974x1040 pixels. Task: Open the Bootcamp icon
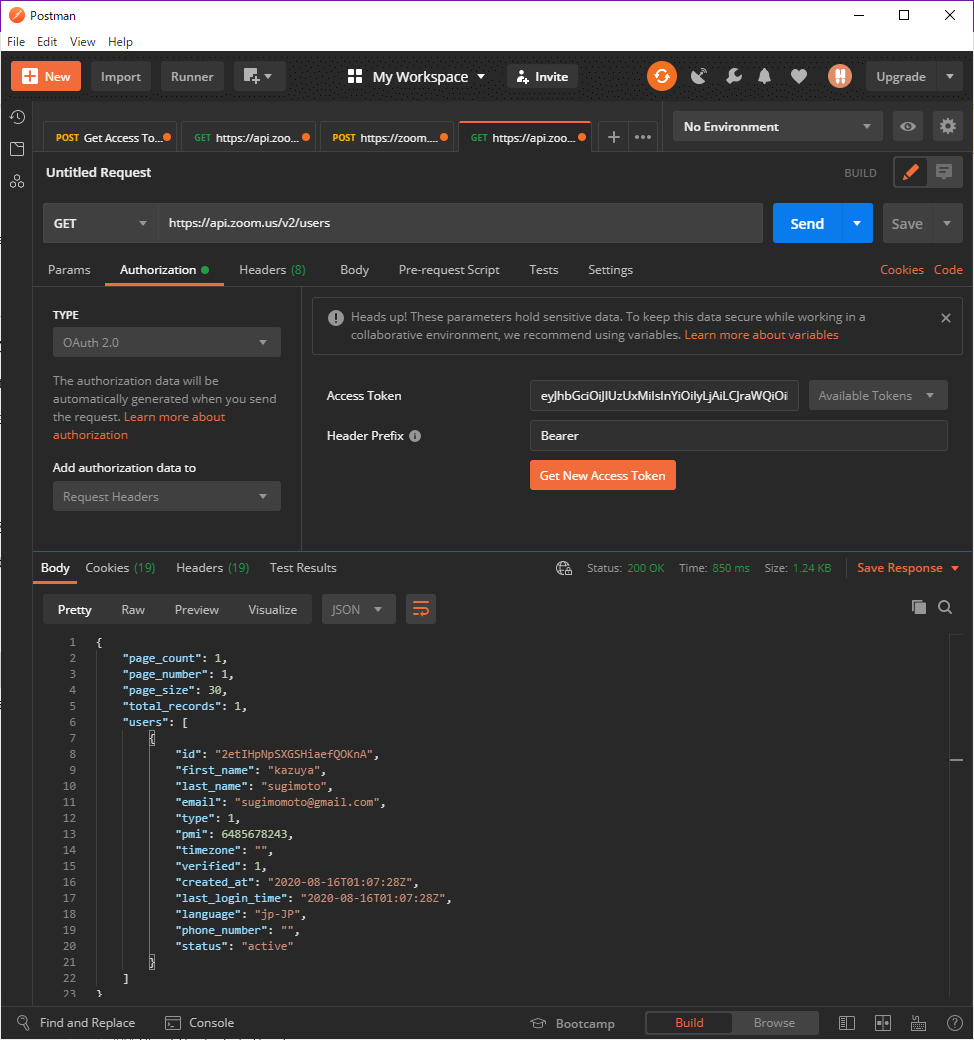coord(538,1023)
